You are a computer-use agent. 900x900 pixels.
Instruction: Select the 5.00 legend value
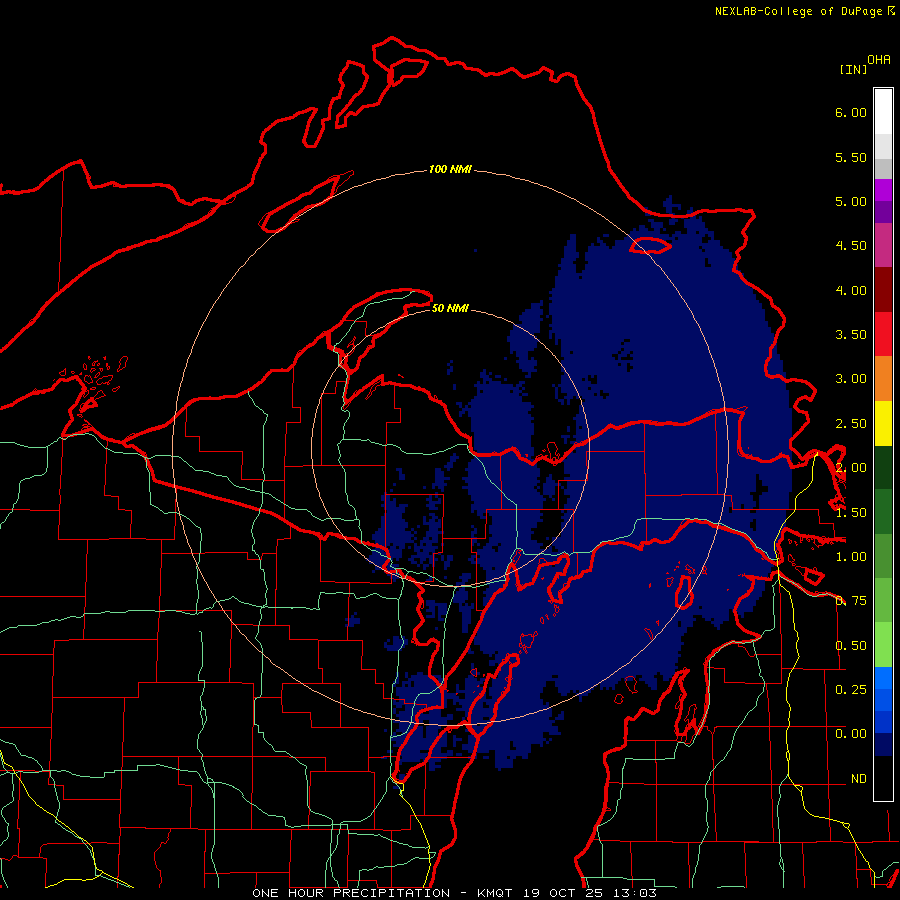click(851, 201)
